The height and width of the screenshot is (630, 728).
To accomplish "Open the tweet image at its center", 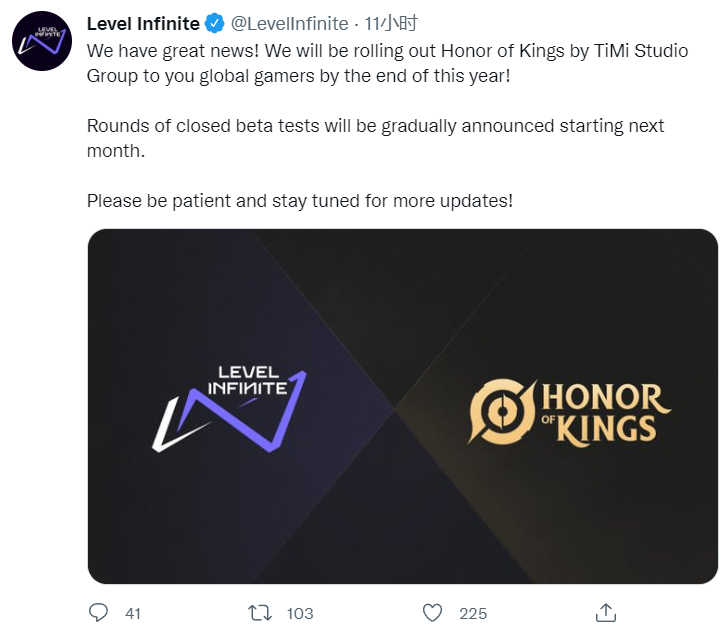I will point(402,406).
